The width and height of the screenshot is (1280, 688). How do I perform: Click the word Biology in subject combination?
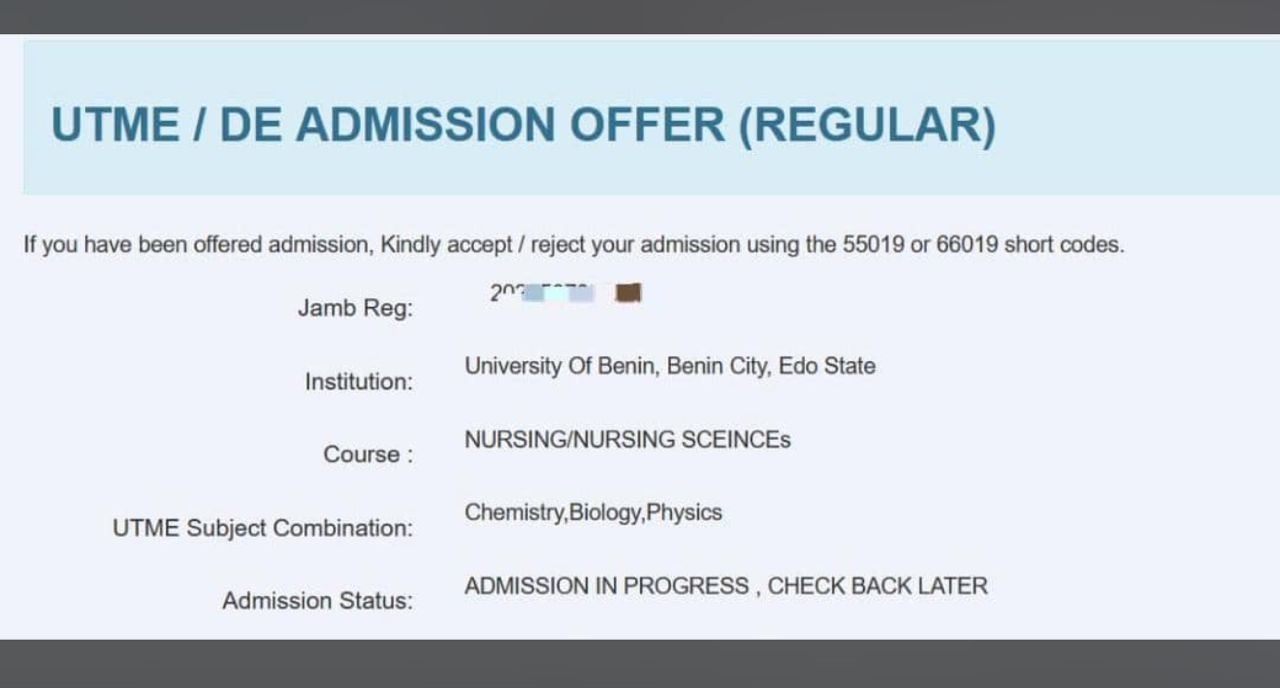point(605,513)
